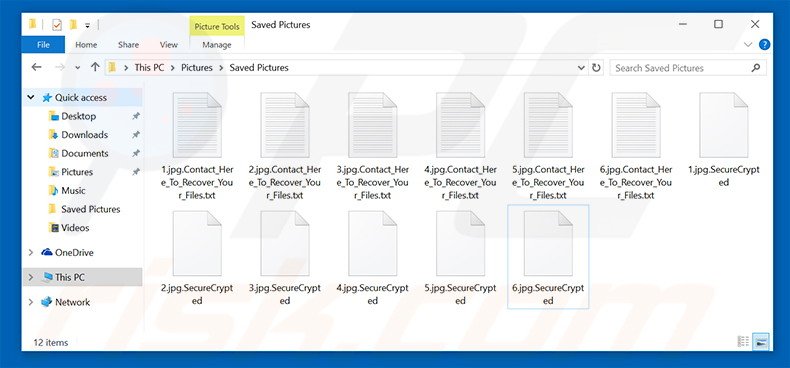Minimize the Saved Pictures window
This screenshot has width=790, height=368.
(x=683, y=24)
